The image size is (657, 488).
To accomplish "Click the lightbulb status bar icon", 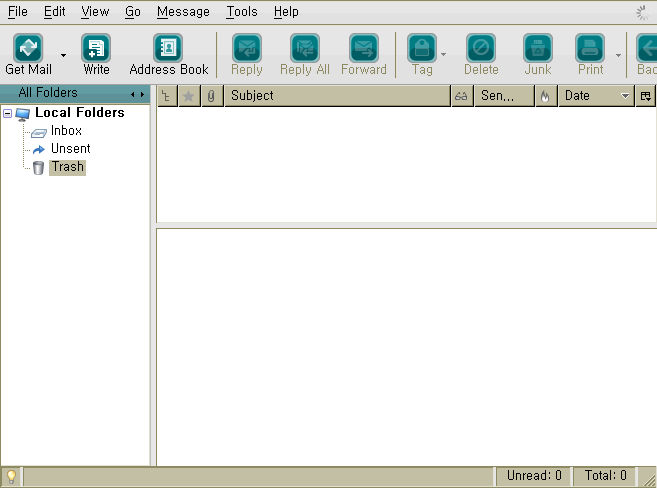I will pos(11,476).
